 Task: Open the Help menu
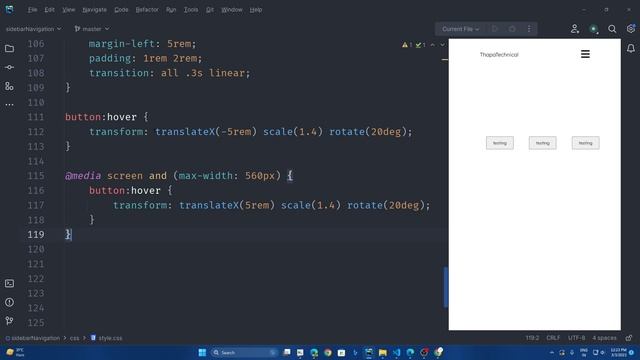click(x=256, y=9)
